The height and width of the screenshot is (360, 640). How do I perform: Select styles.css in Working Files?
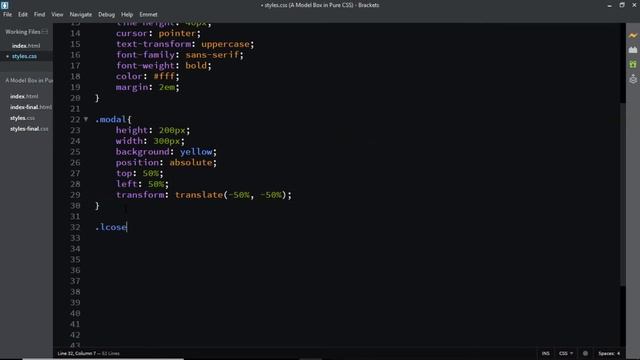(x=24, y=56)
